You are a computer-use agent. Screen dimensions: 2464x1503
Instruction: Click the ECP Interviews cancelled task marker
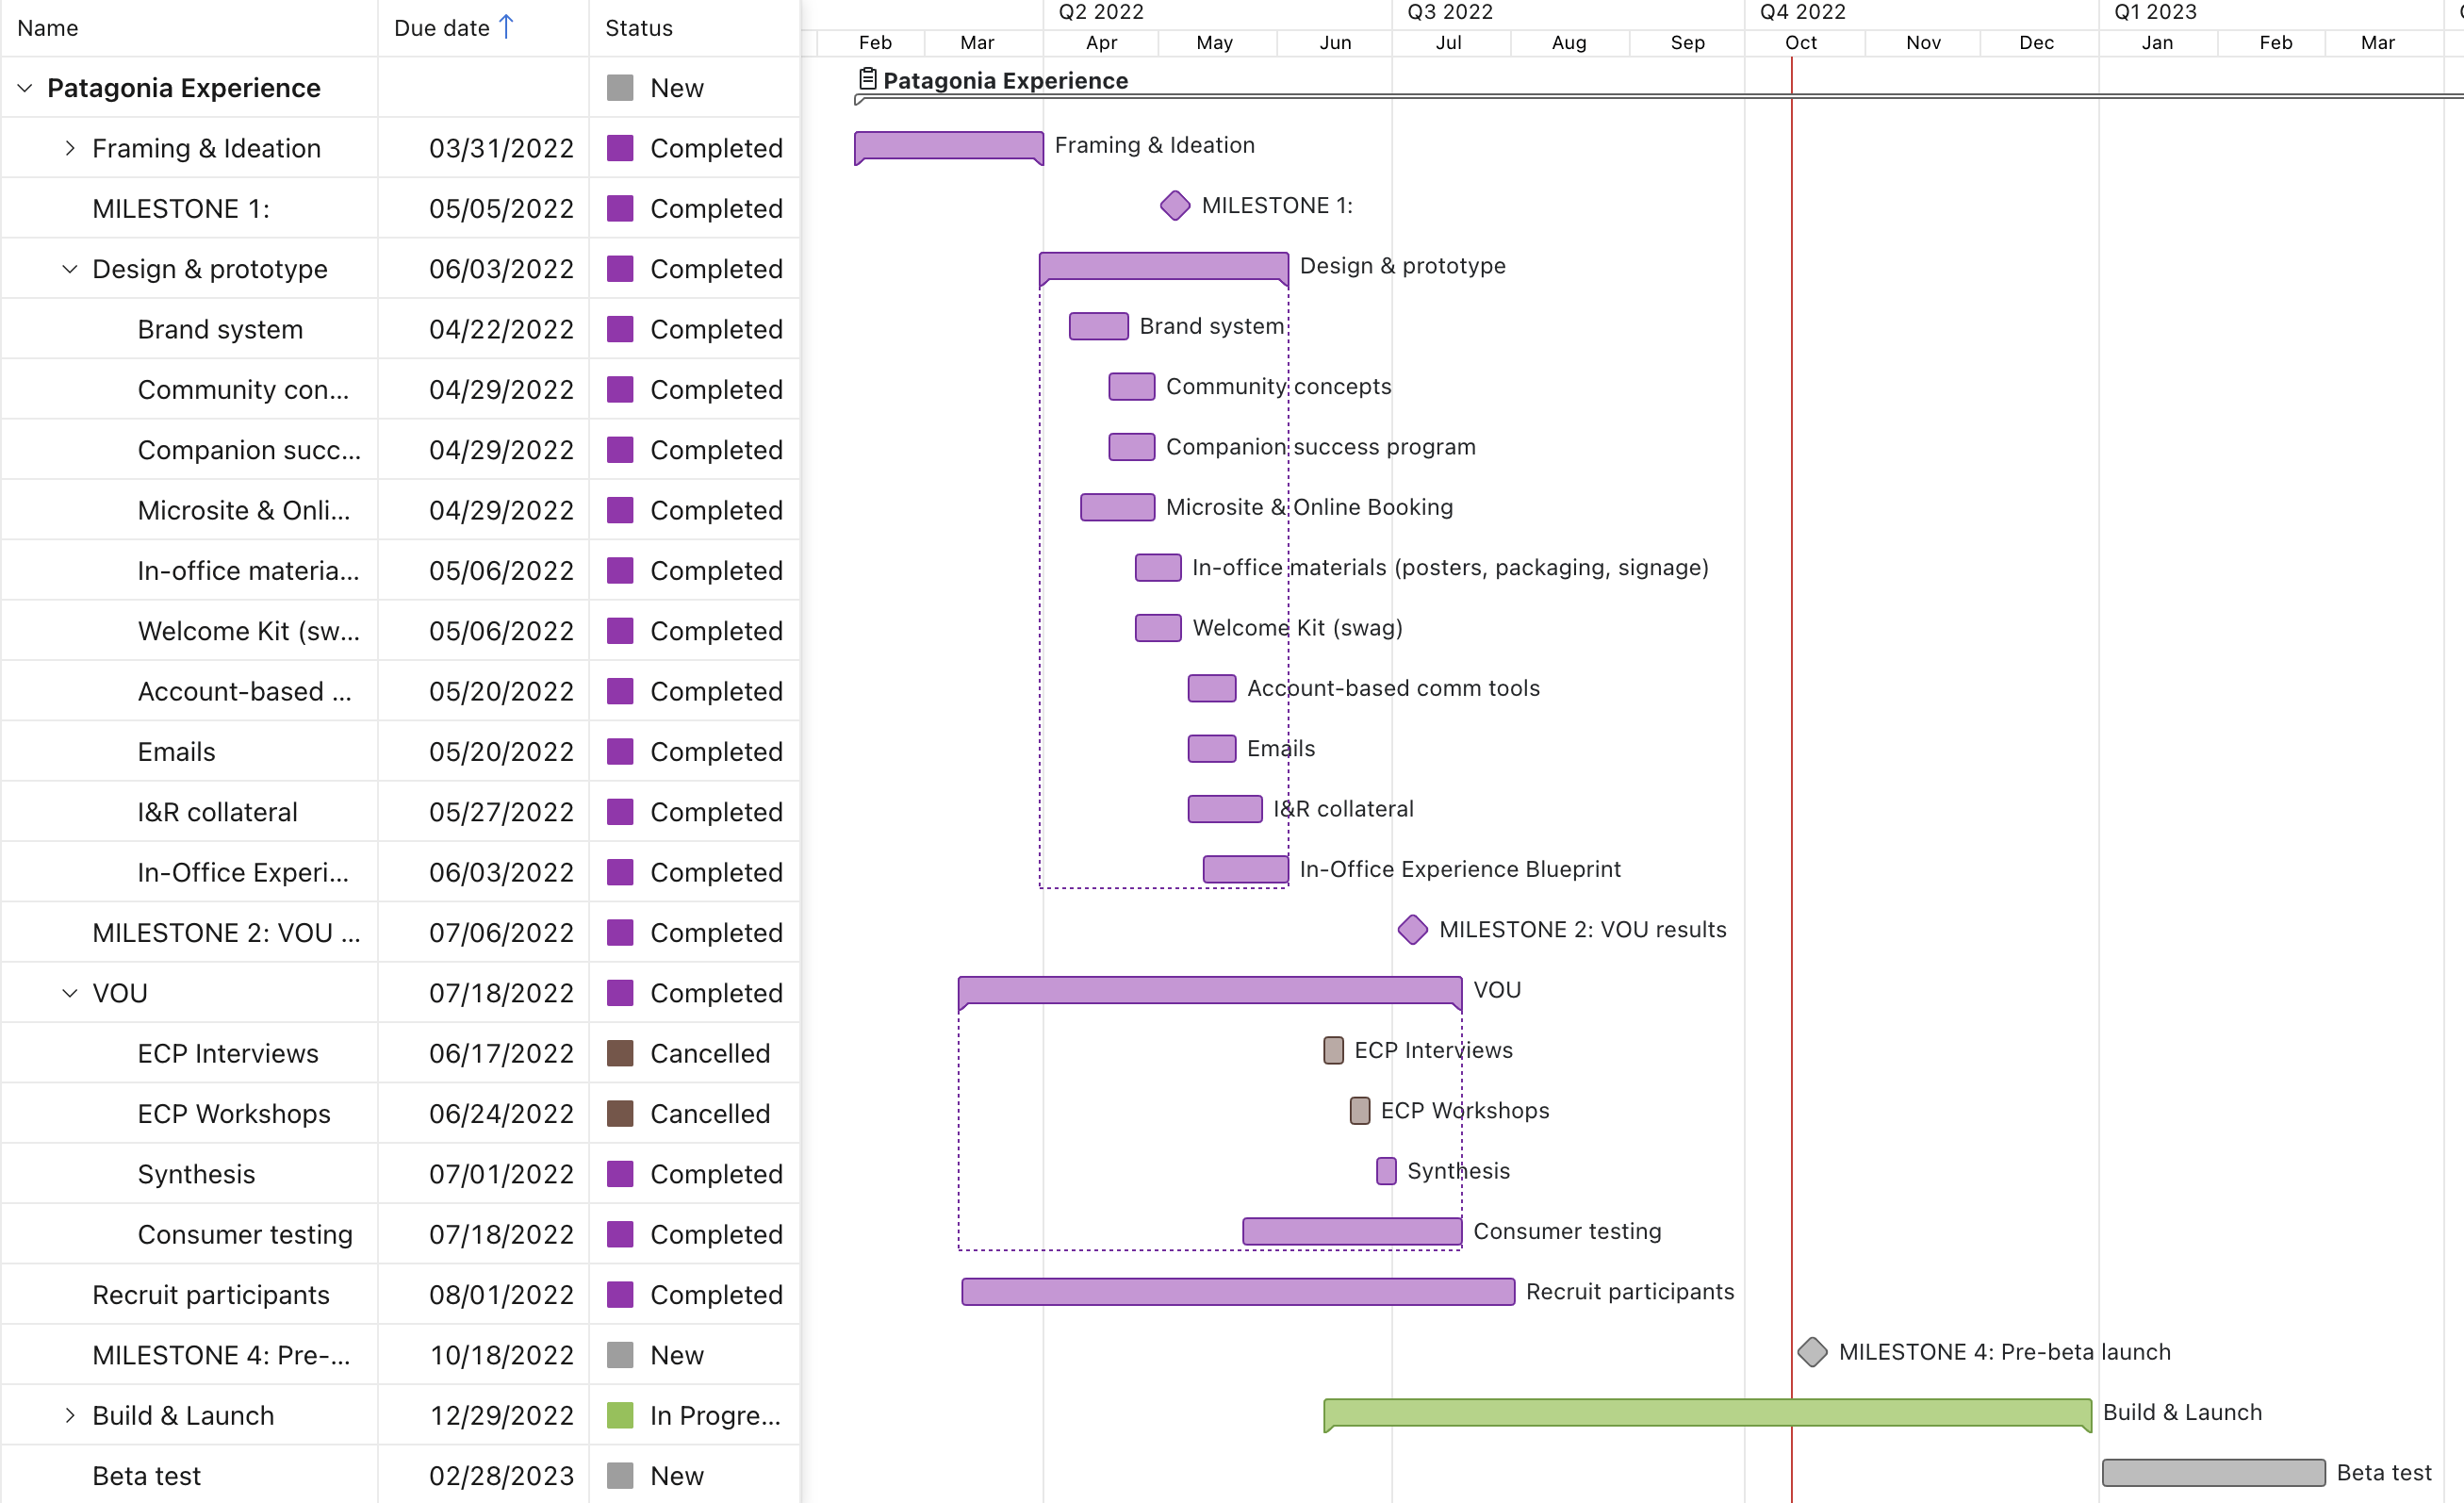pyautogui.click(x=1333, y=1050)
